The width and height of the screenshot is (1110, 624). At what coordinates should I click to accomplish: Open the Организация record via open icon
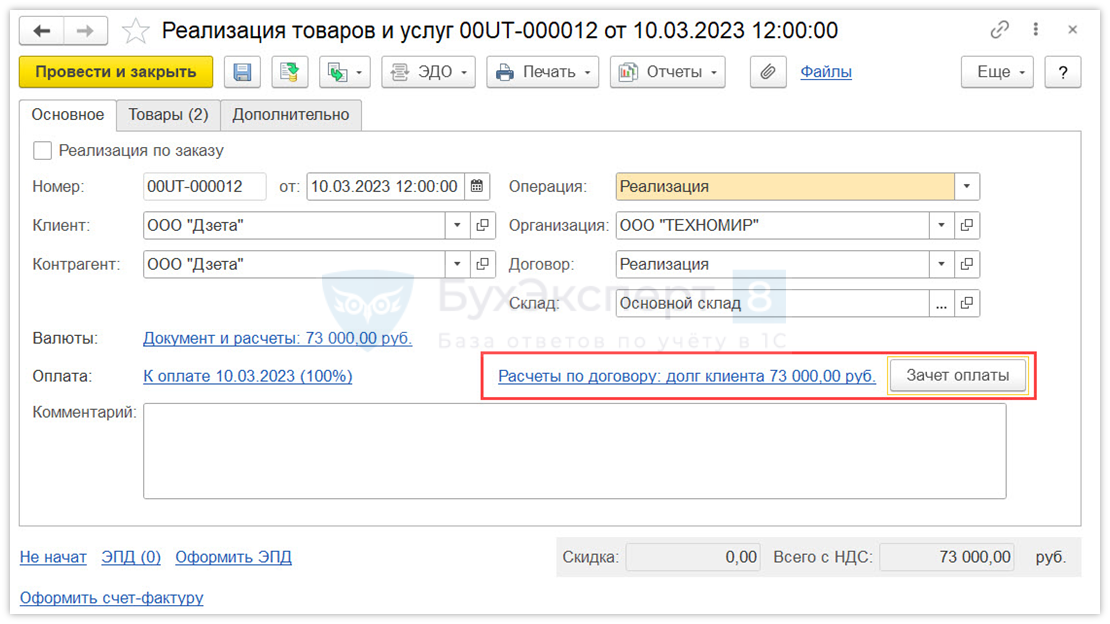coord(966,226)
